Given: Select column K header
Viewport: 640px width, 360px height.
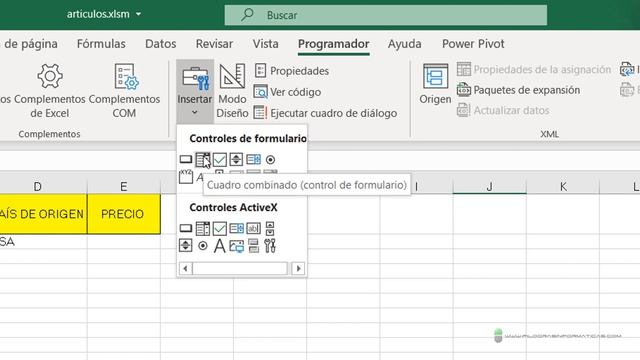Looking at the screenshot, I should point(563,187).
